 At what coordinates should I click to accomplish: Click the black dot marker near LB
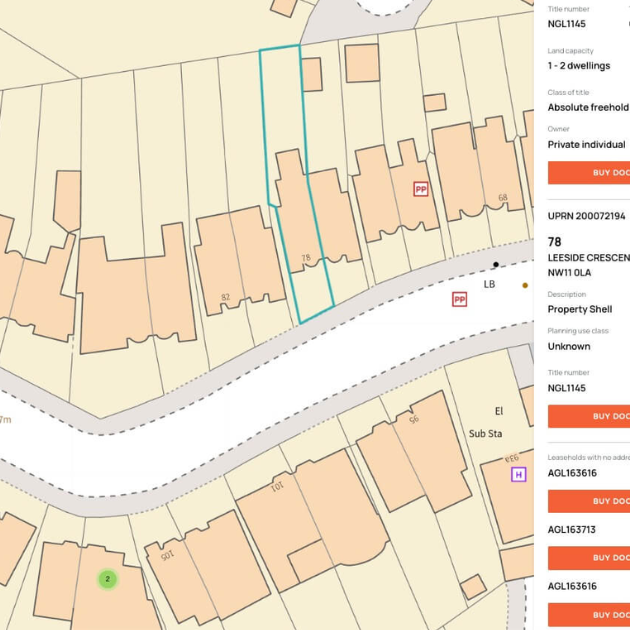coord(495,265)
